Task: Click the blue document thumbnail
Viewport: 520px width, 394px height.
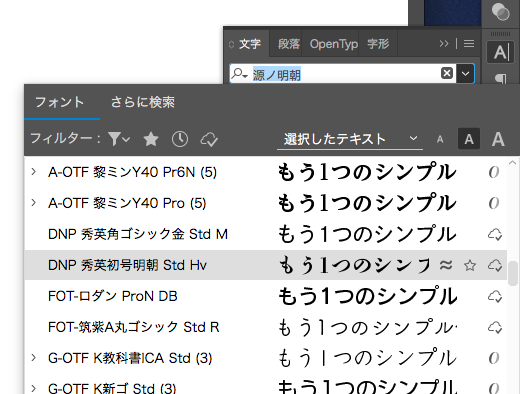Action: pos(452,13)
